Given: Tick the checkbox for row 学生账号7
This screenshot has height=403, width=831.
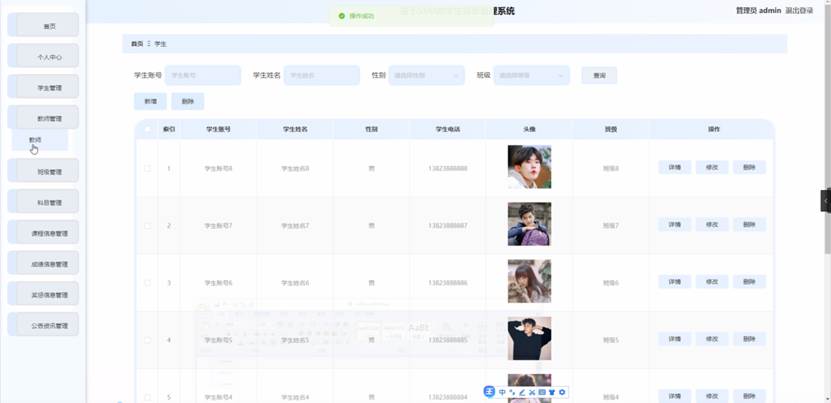Looking at the screenshot, I should (x=147, y=225).
